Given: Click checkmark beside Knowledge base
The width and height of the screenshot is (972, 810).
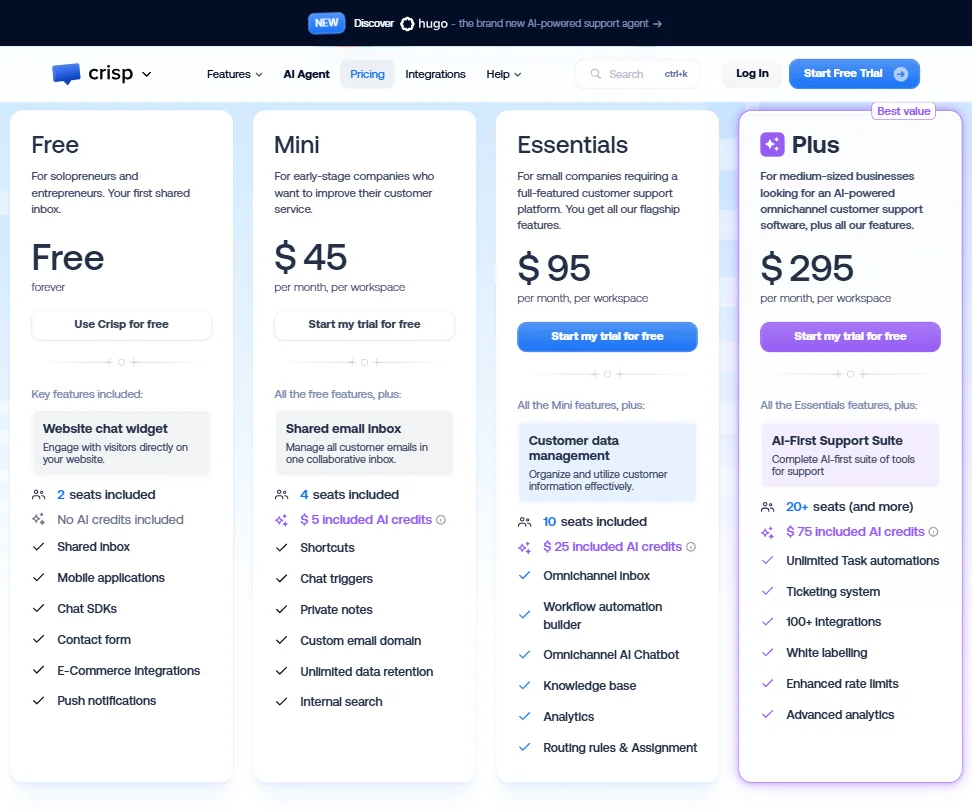Looking at the screenshot, I should tap(524, 685).
